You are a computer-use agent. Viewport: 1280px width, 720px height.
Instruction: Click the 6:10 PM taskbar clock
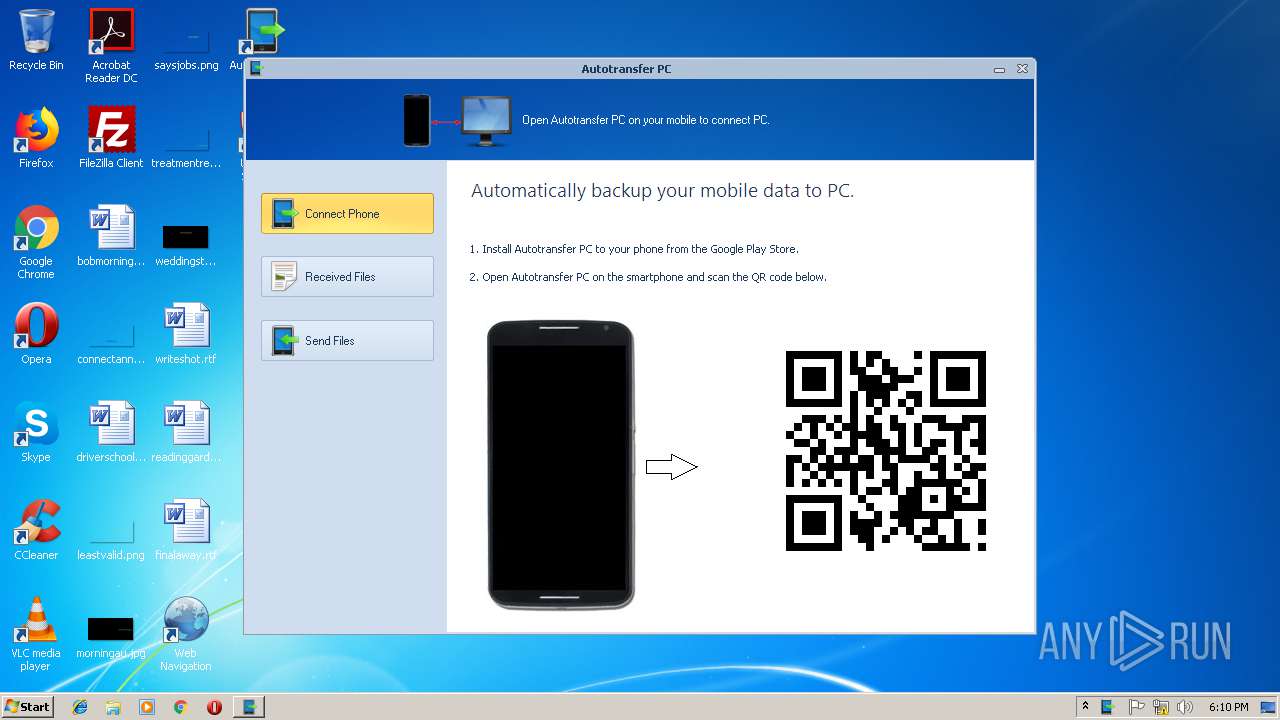(1228, 707)
